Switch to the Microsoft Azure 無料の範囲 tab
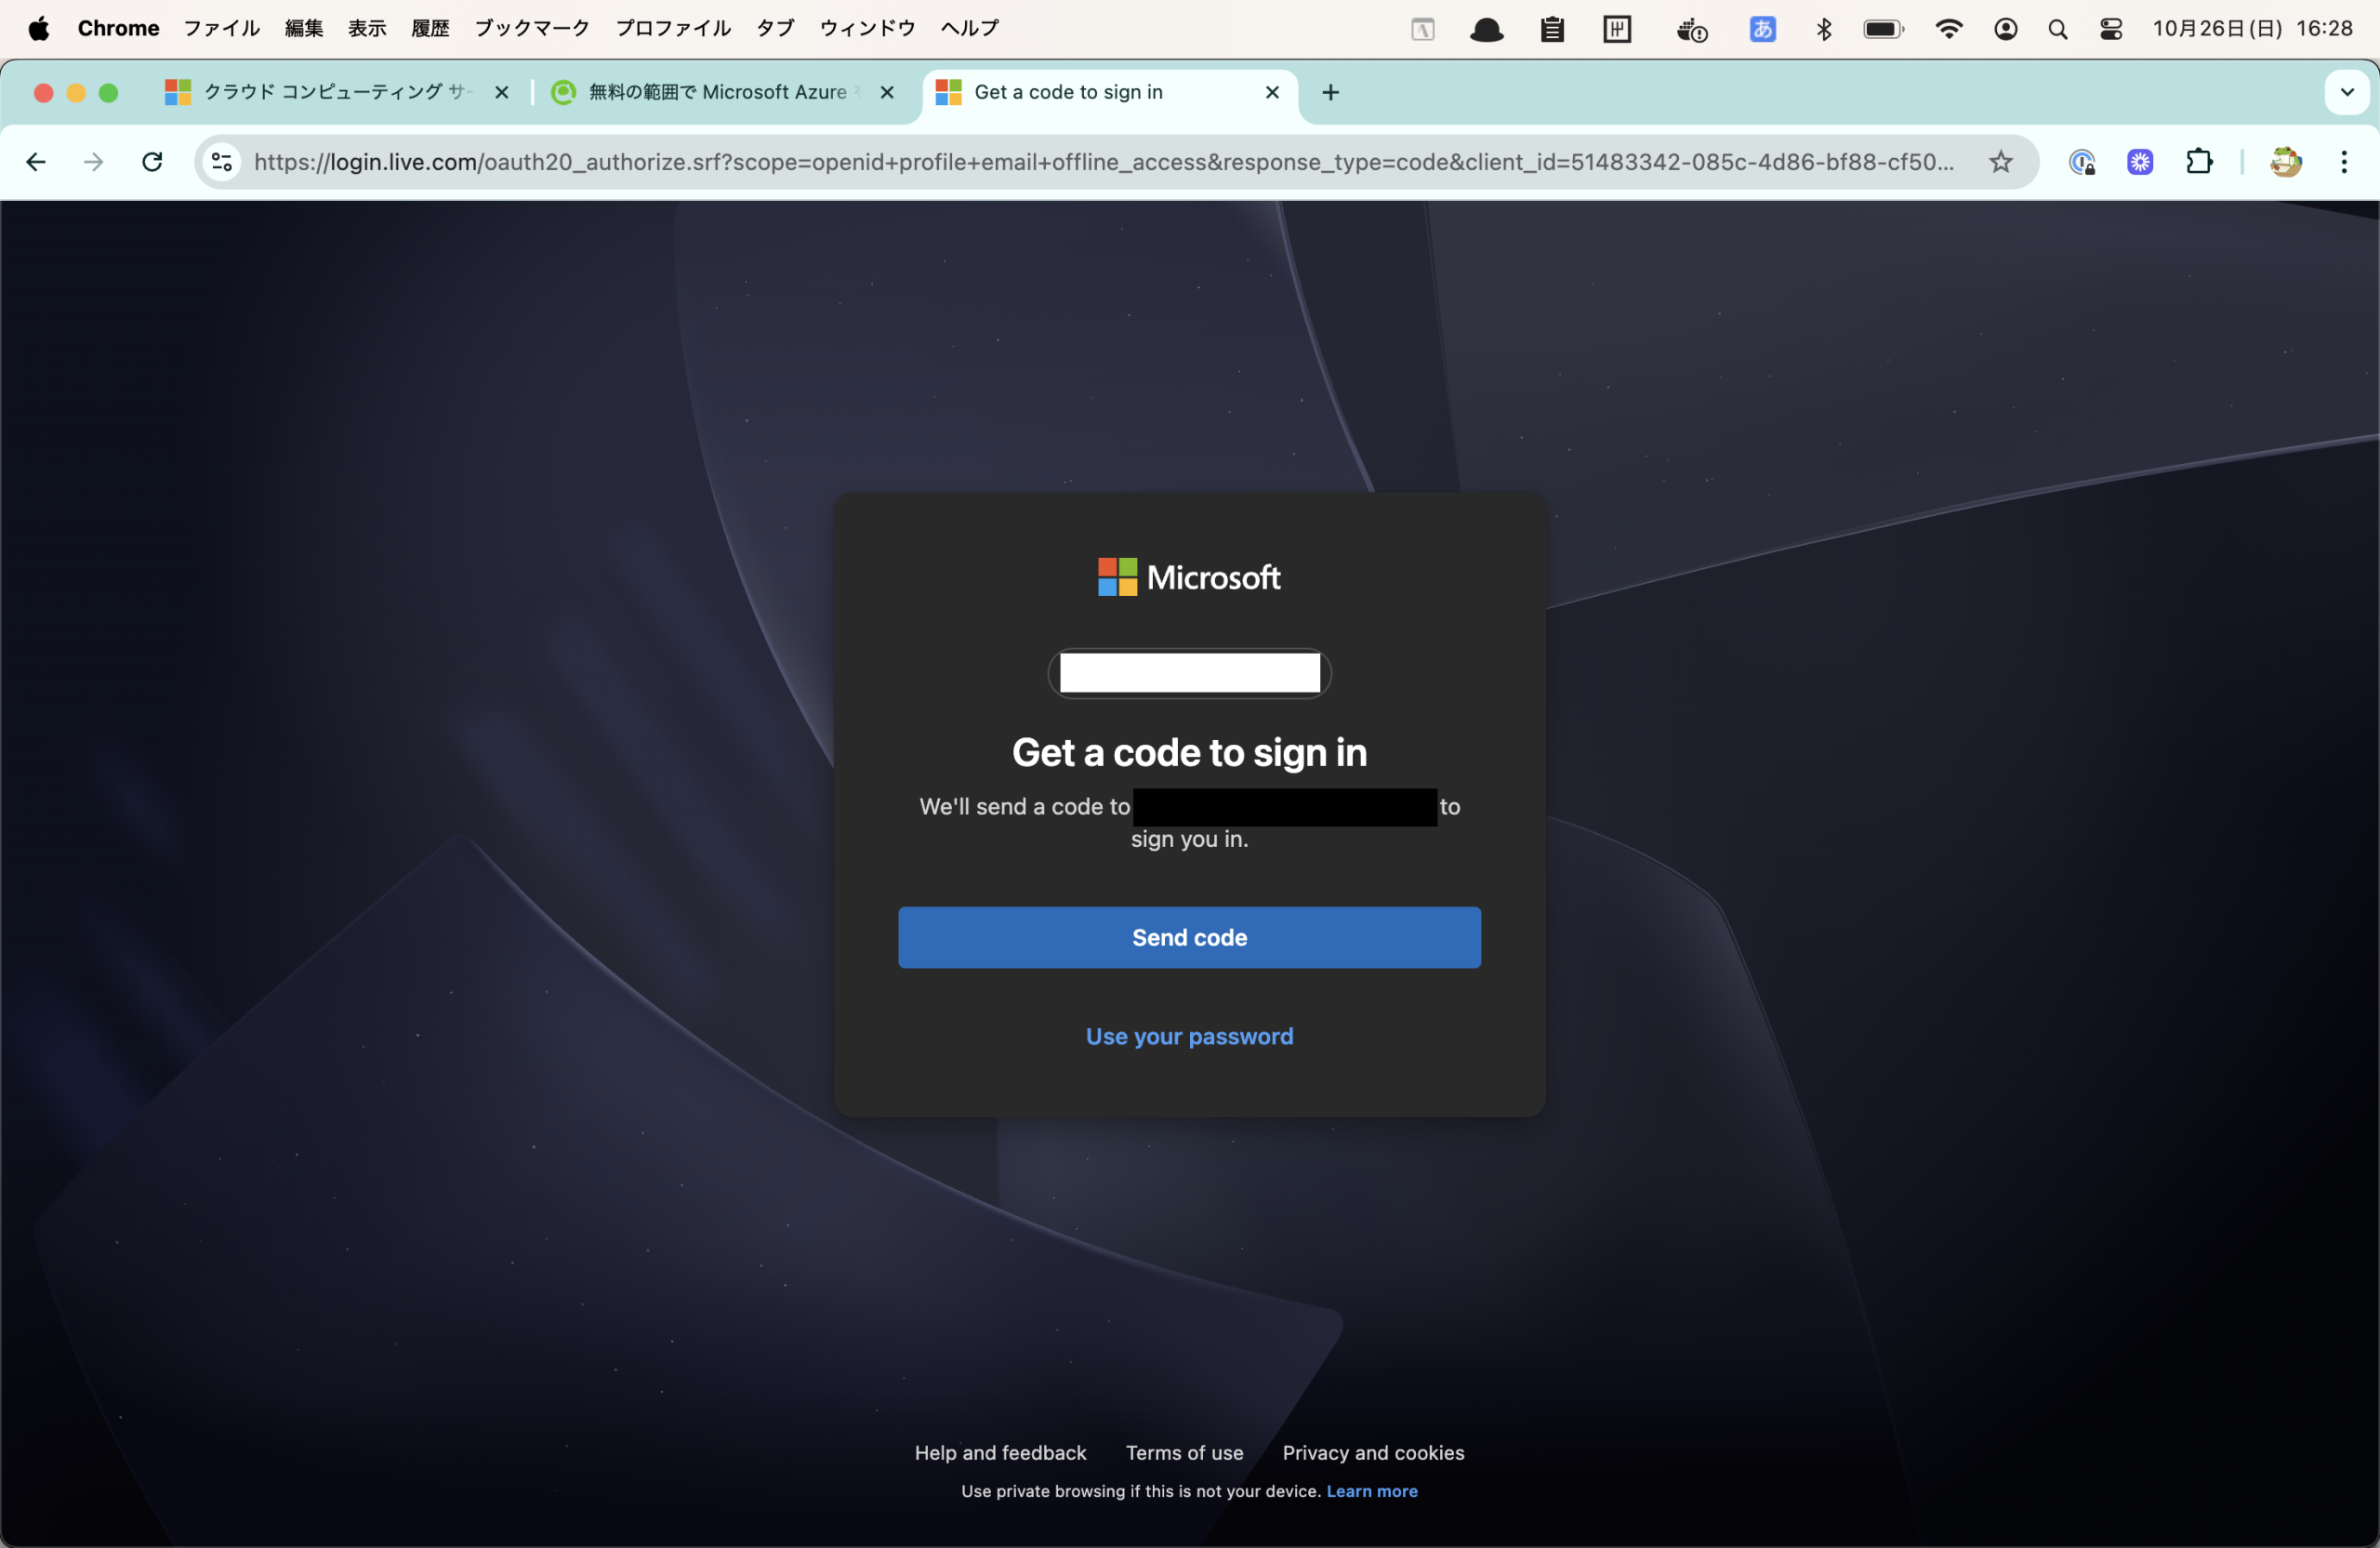The image size is (2380, 1548). [x=717, y=92]
